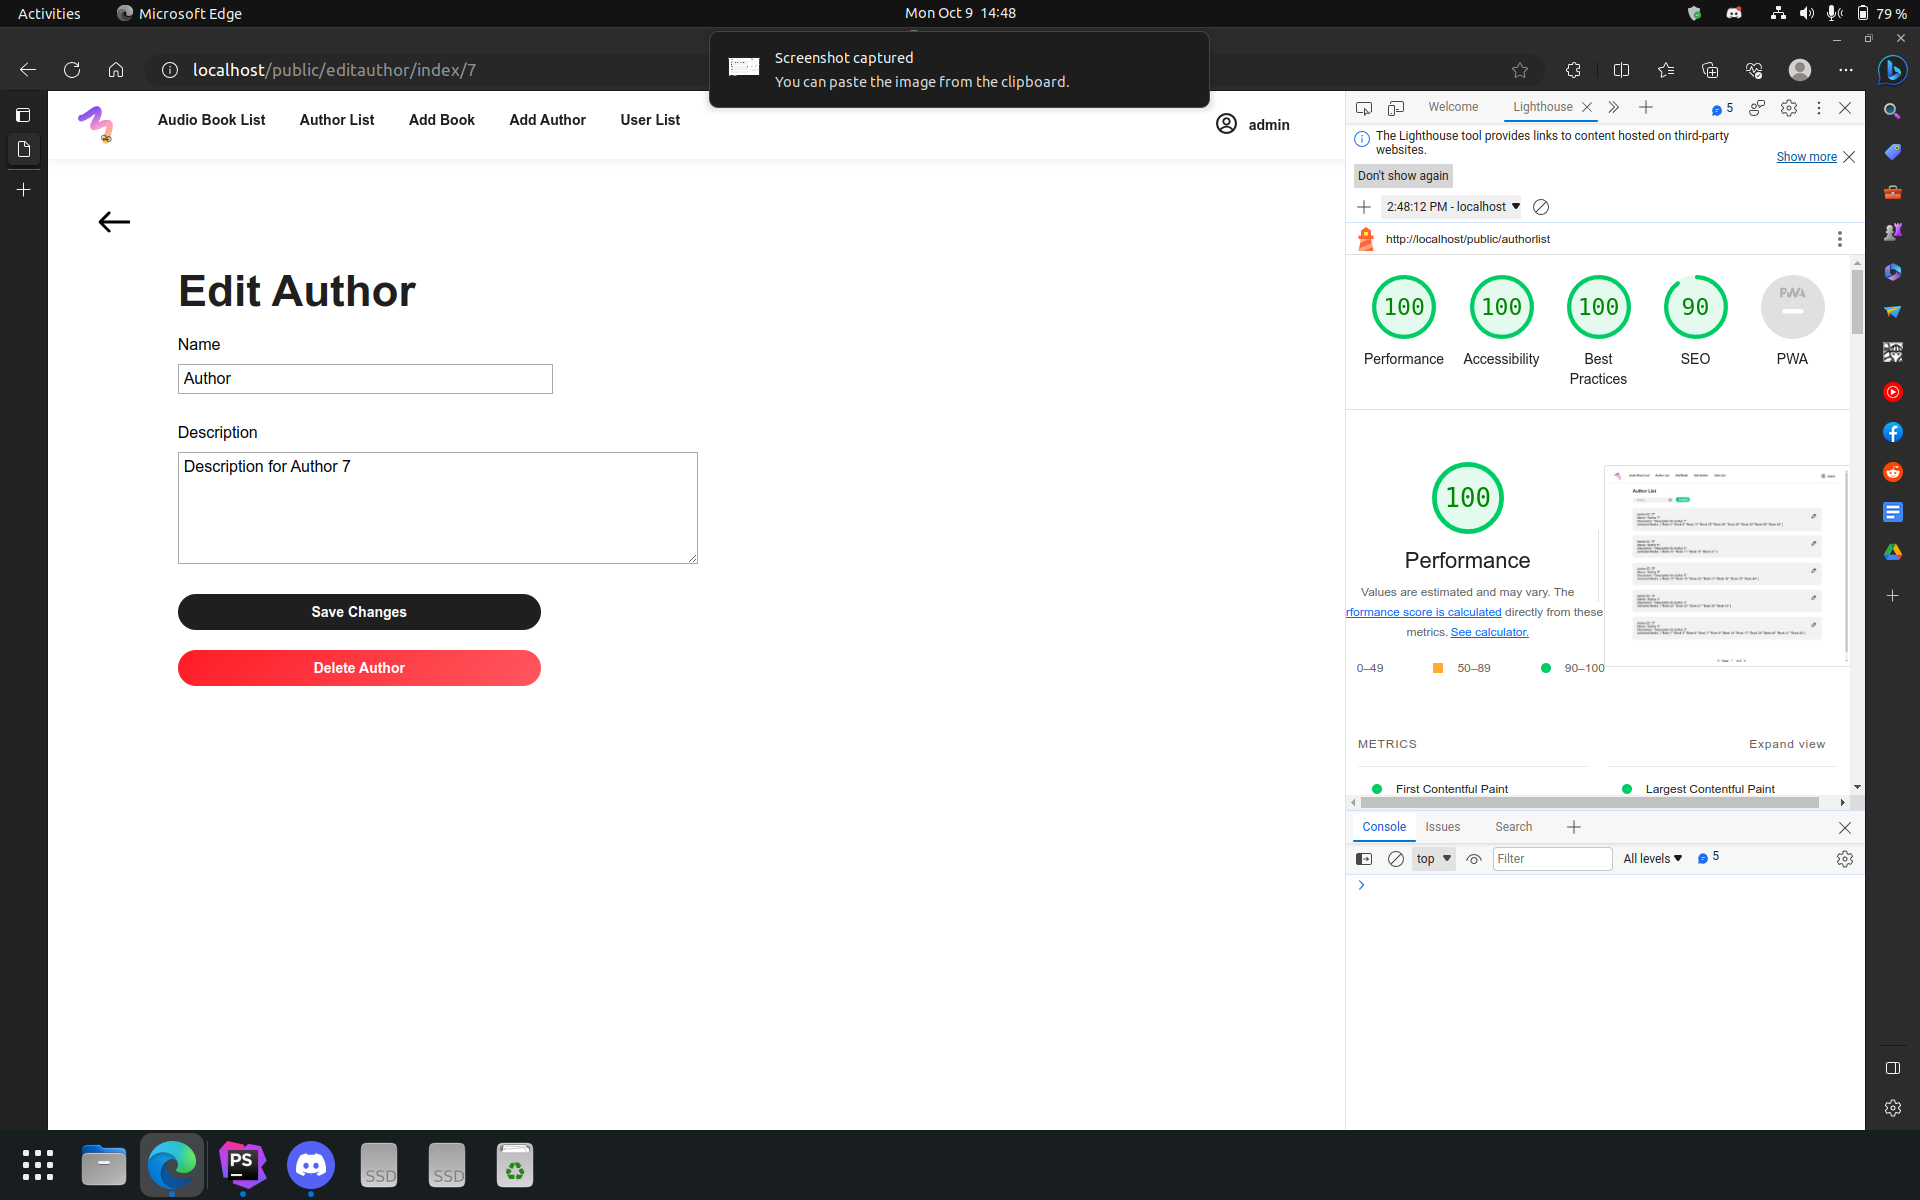Expand the All levels dropdown

coord(1652,859)
